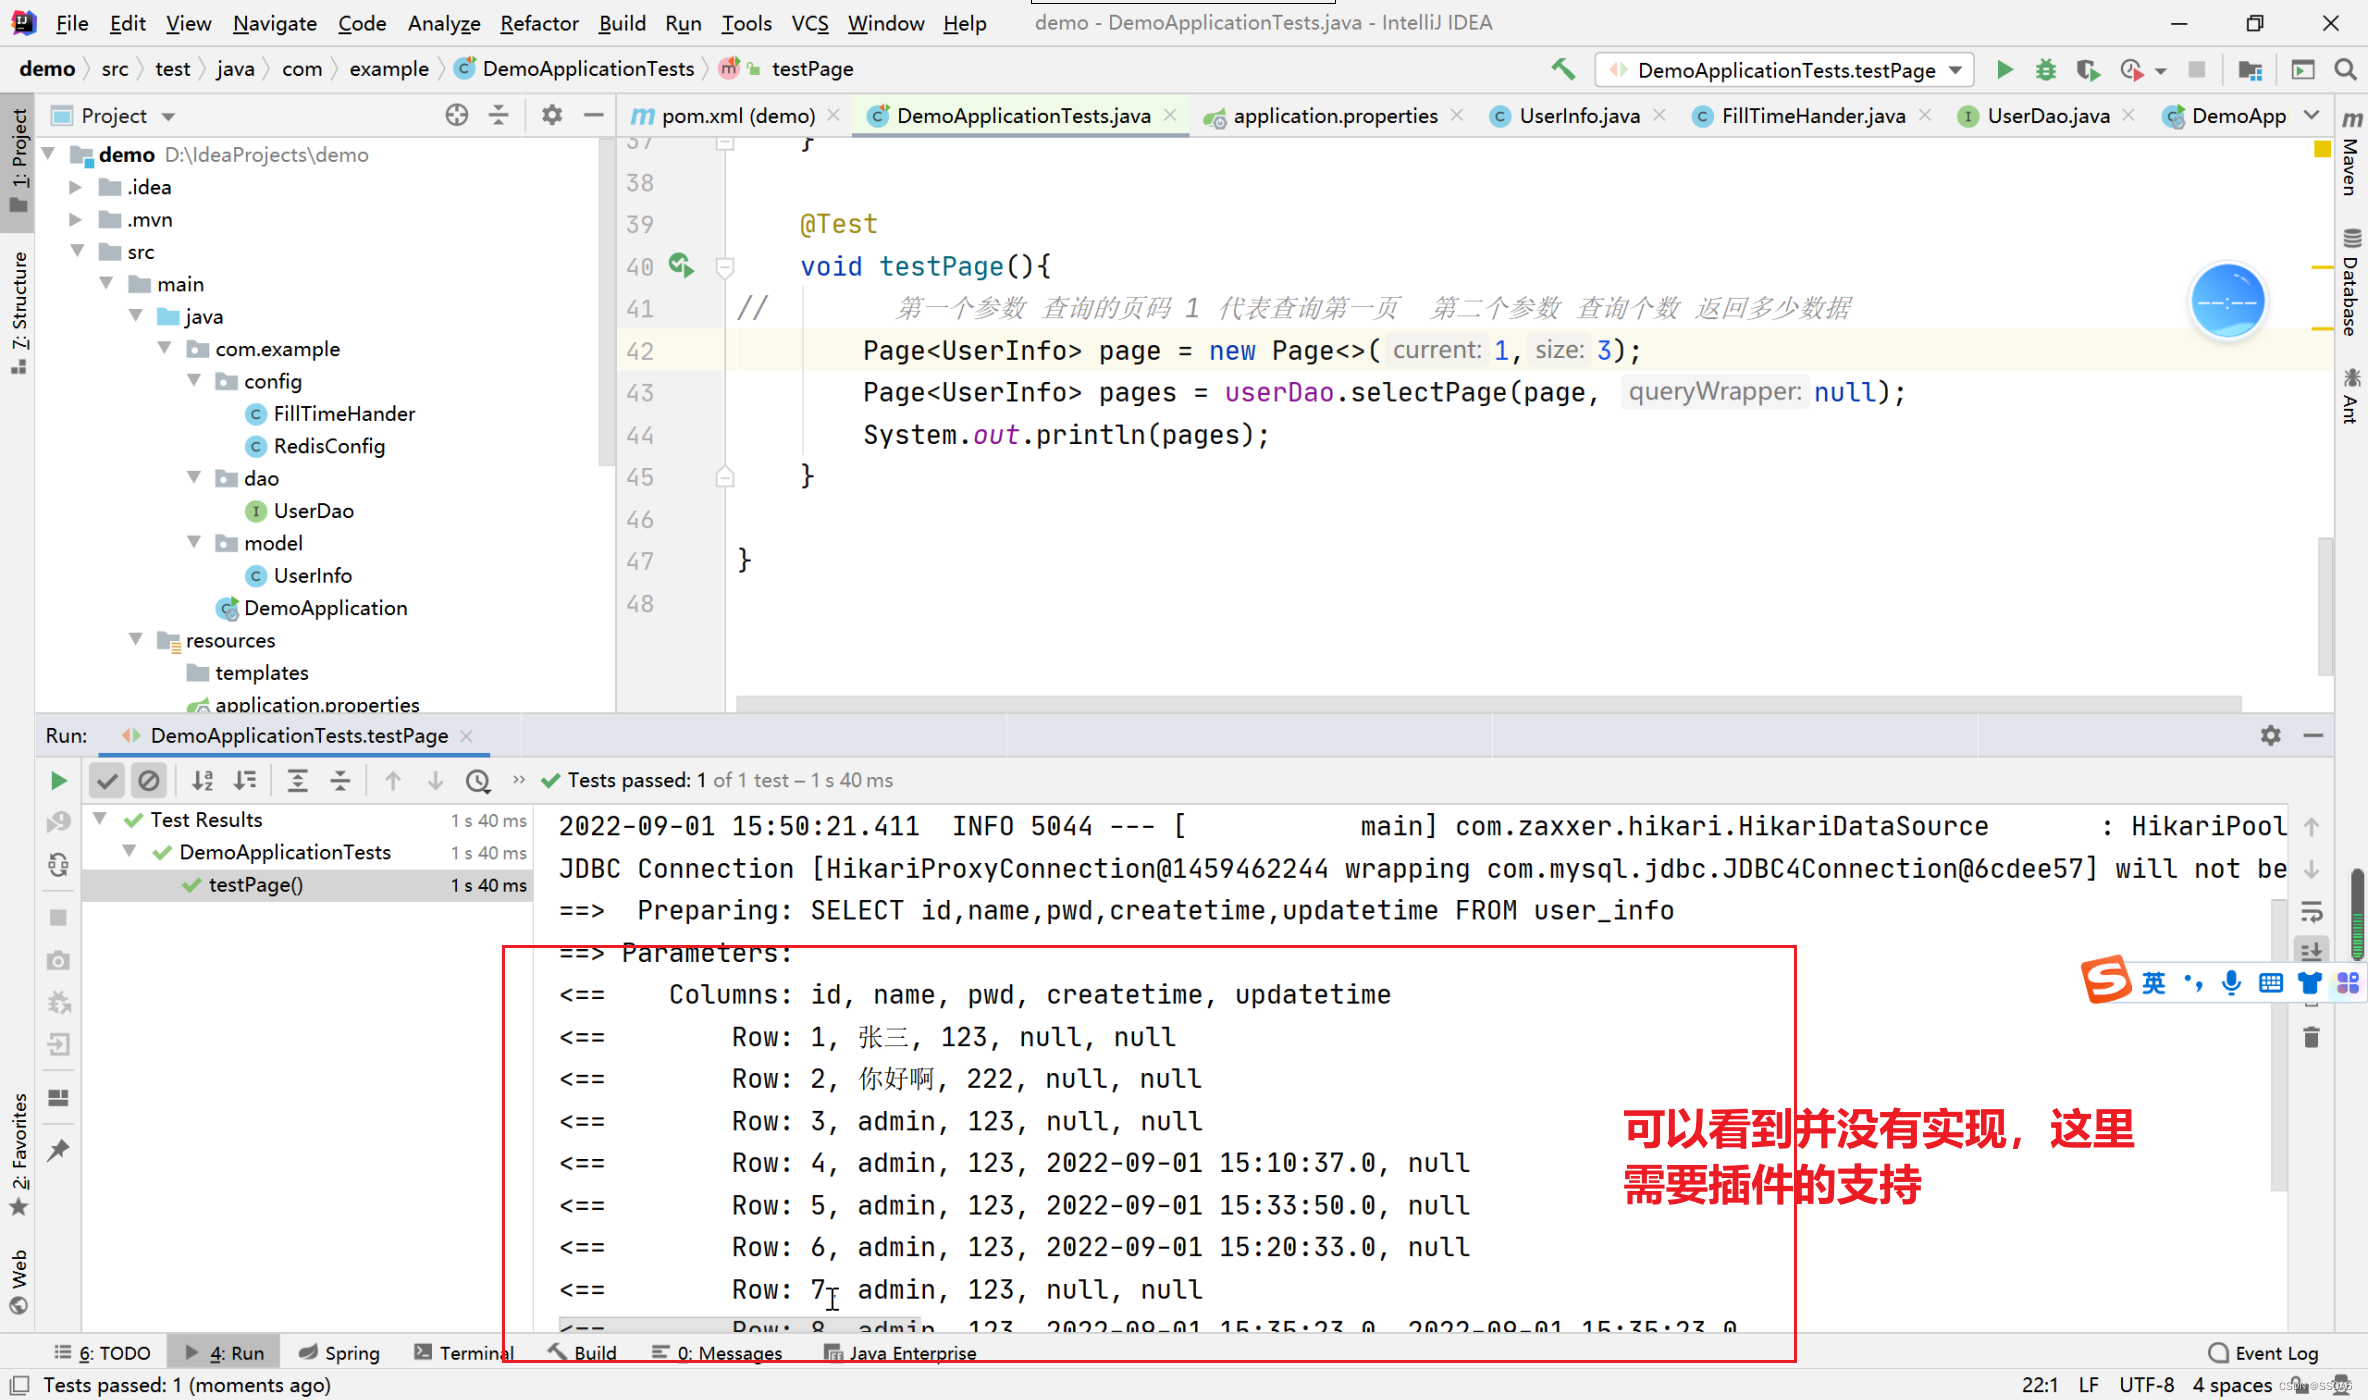This screenshot has height=1400, width=2368.
Task: Collapse all in the Project panel
Action: (498, 115)
